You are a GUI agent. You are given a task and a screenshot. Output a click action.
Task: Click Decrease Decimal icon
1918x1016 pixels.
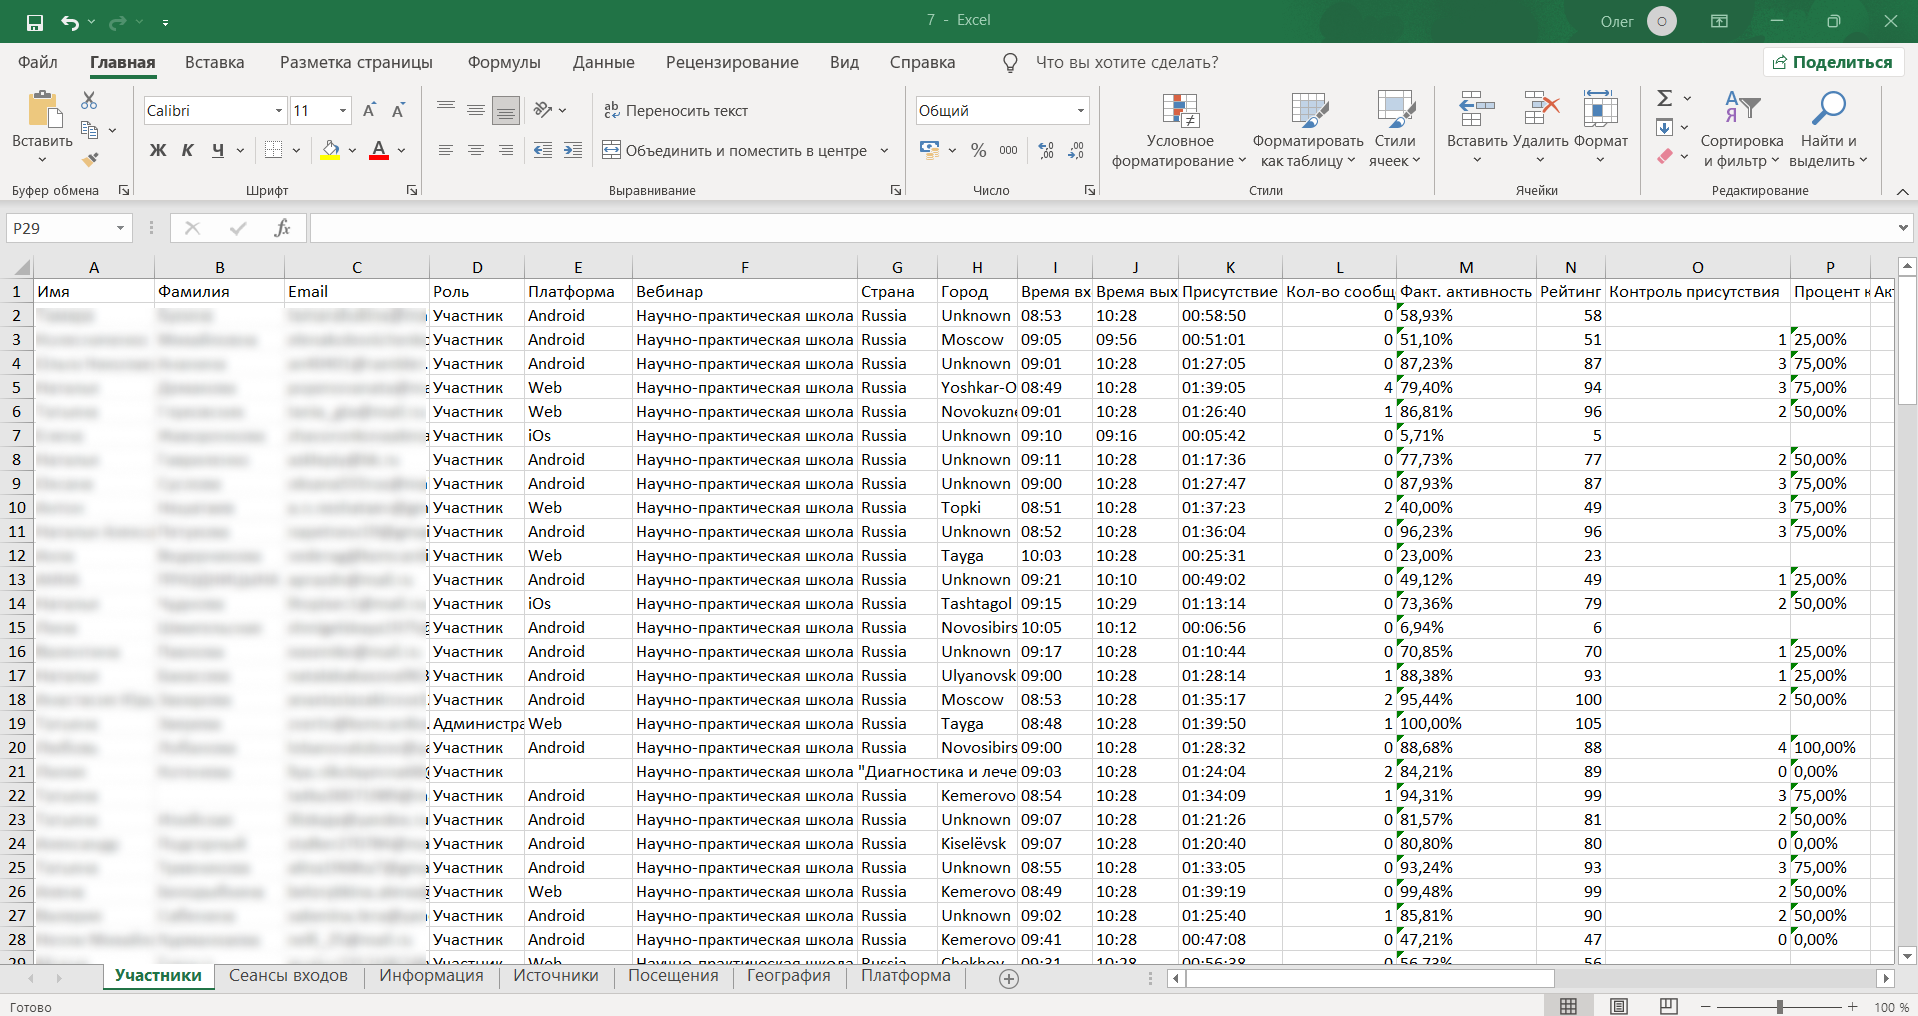point(1076,150)
